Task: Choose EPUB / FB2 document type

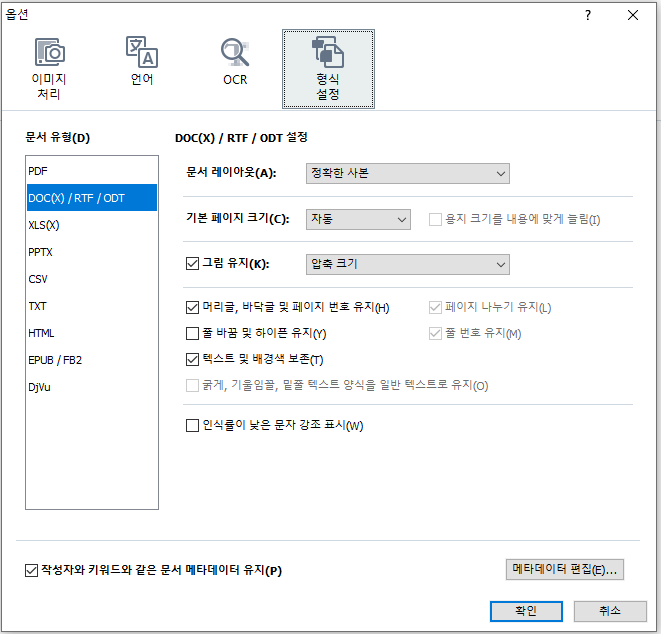Action: pyautogui.click(x=92, y=360)
